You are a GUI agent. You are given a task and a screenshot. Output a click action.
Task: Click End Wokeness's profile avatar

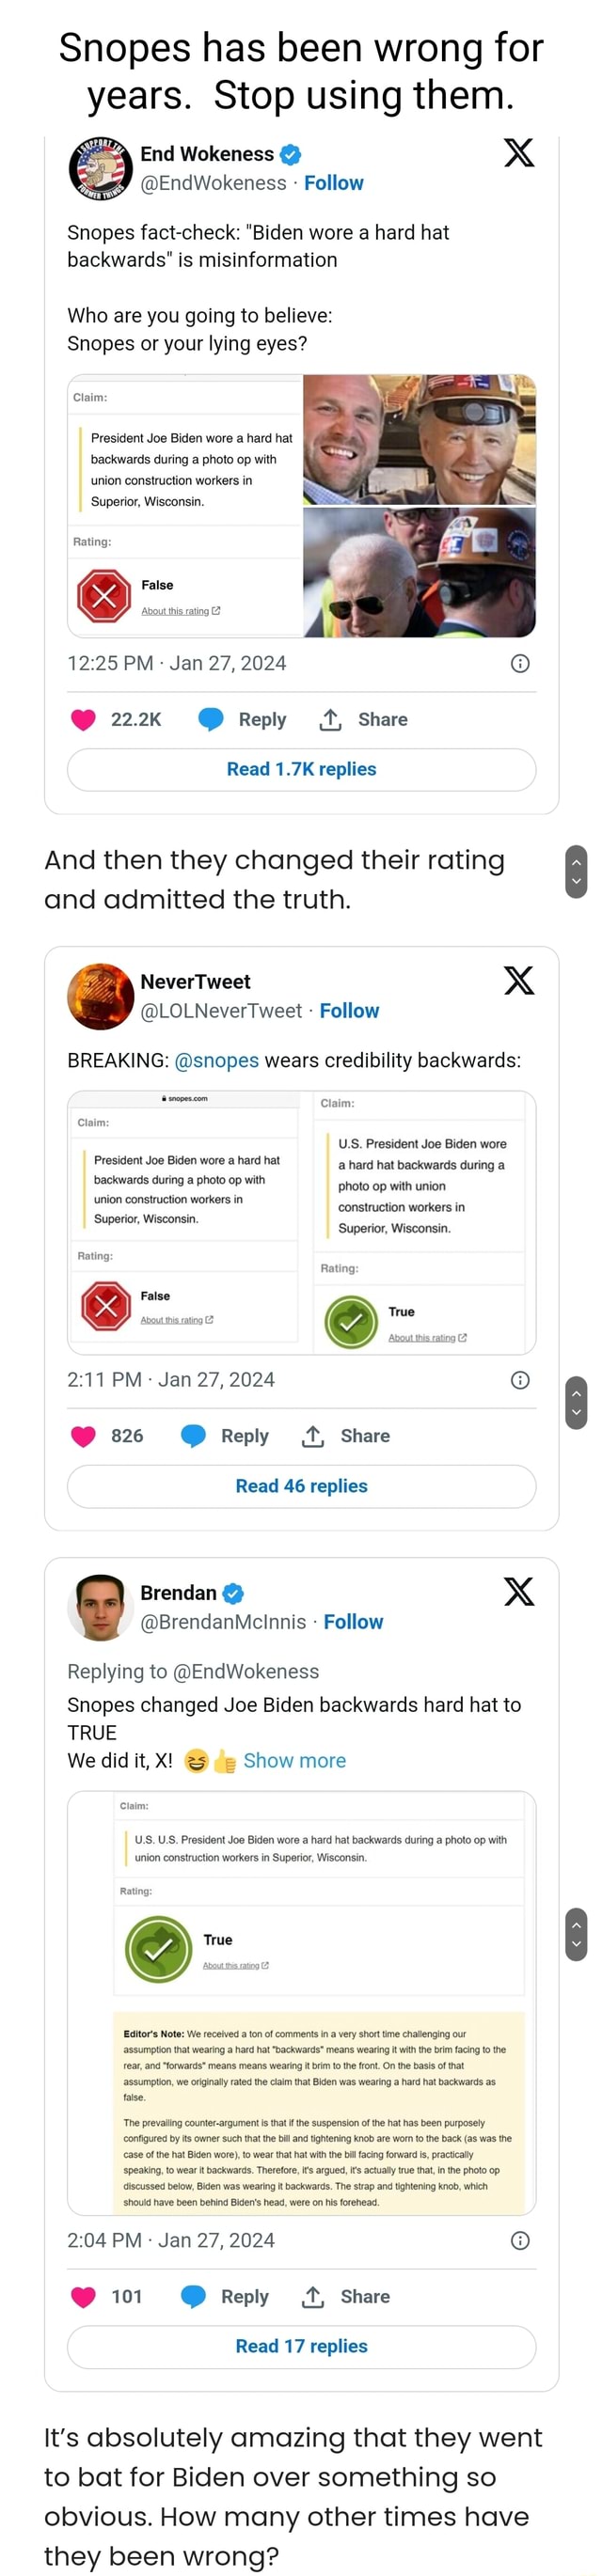click(x=101, y=165)
